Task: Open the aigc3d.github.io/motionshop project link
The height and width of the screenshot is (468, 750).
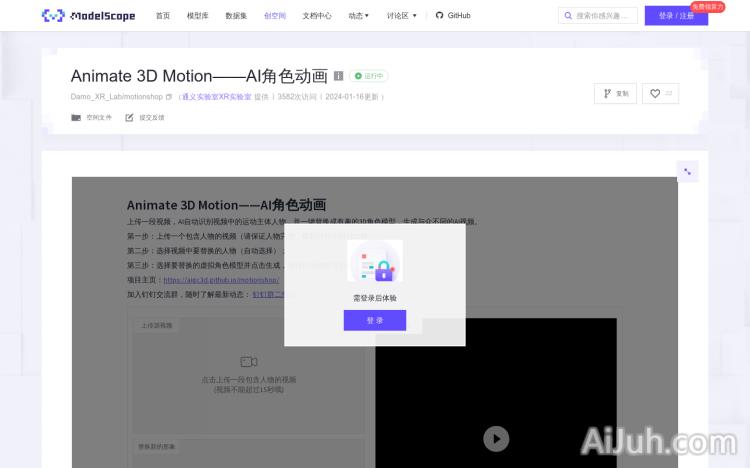Action: 221,280
